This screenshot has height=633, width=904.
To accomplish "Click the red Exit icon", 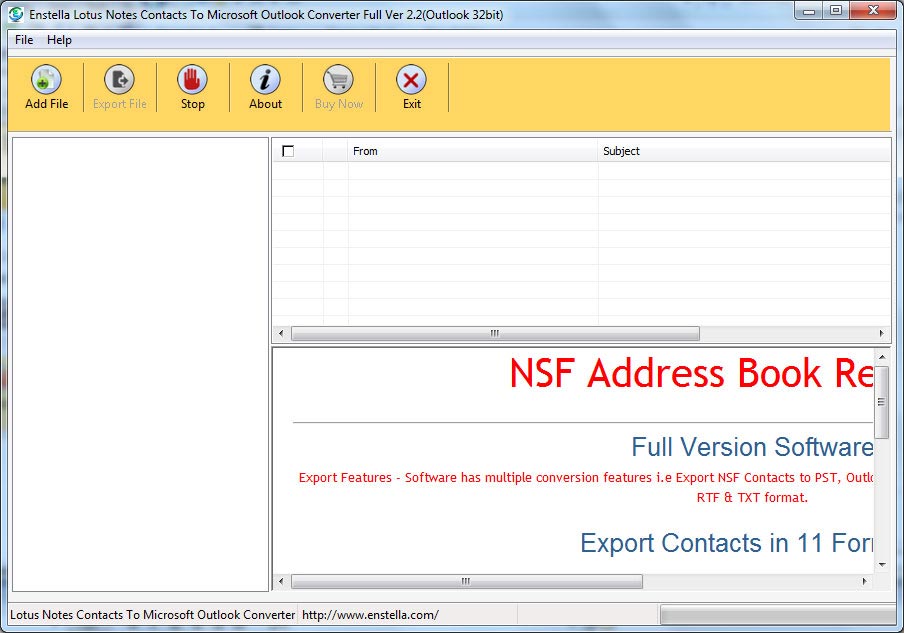I will pyautogui.click(x=411, y=81).
